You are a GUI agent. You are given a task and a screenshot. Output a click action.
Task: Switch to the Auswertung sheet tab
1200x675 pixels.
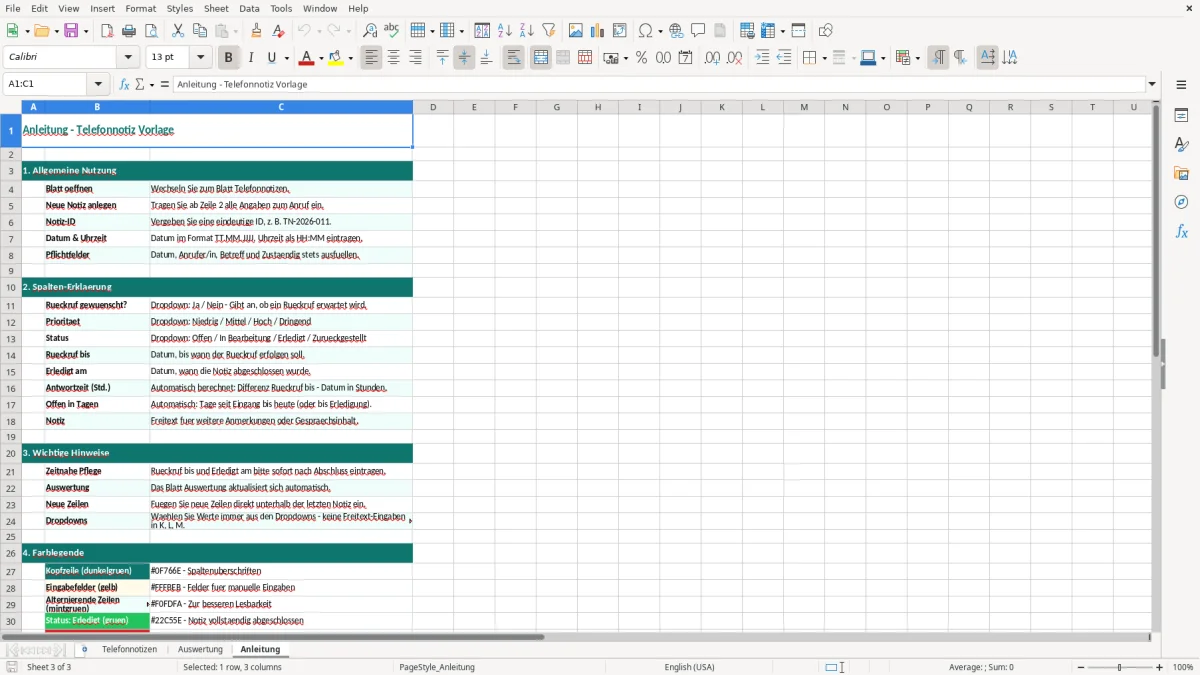(200, 649)
